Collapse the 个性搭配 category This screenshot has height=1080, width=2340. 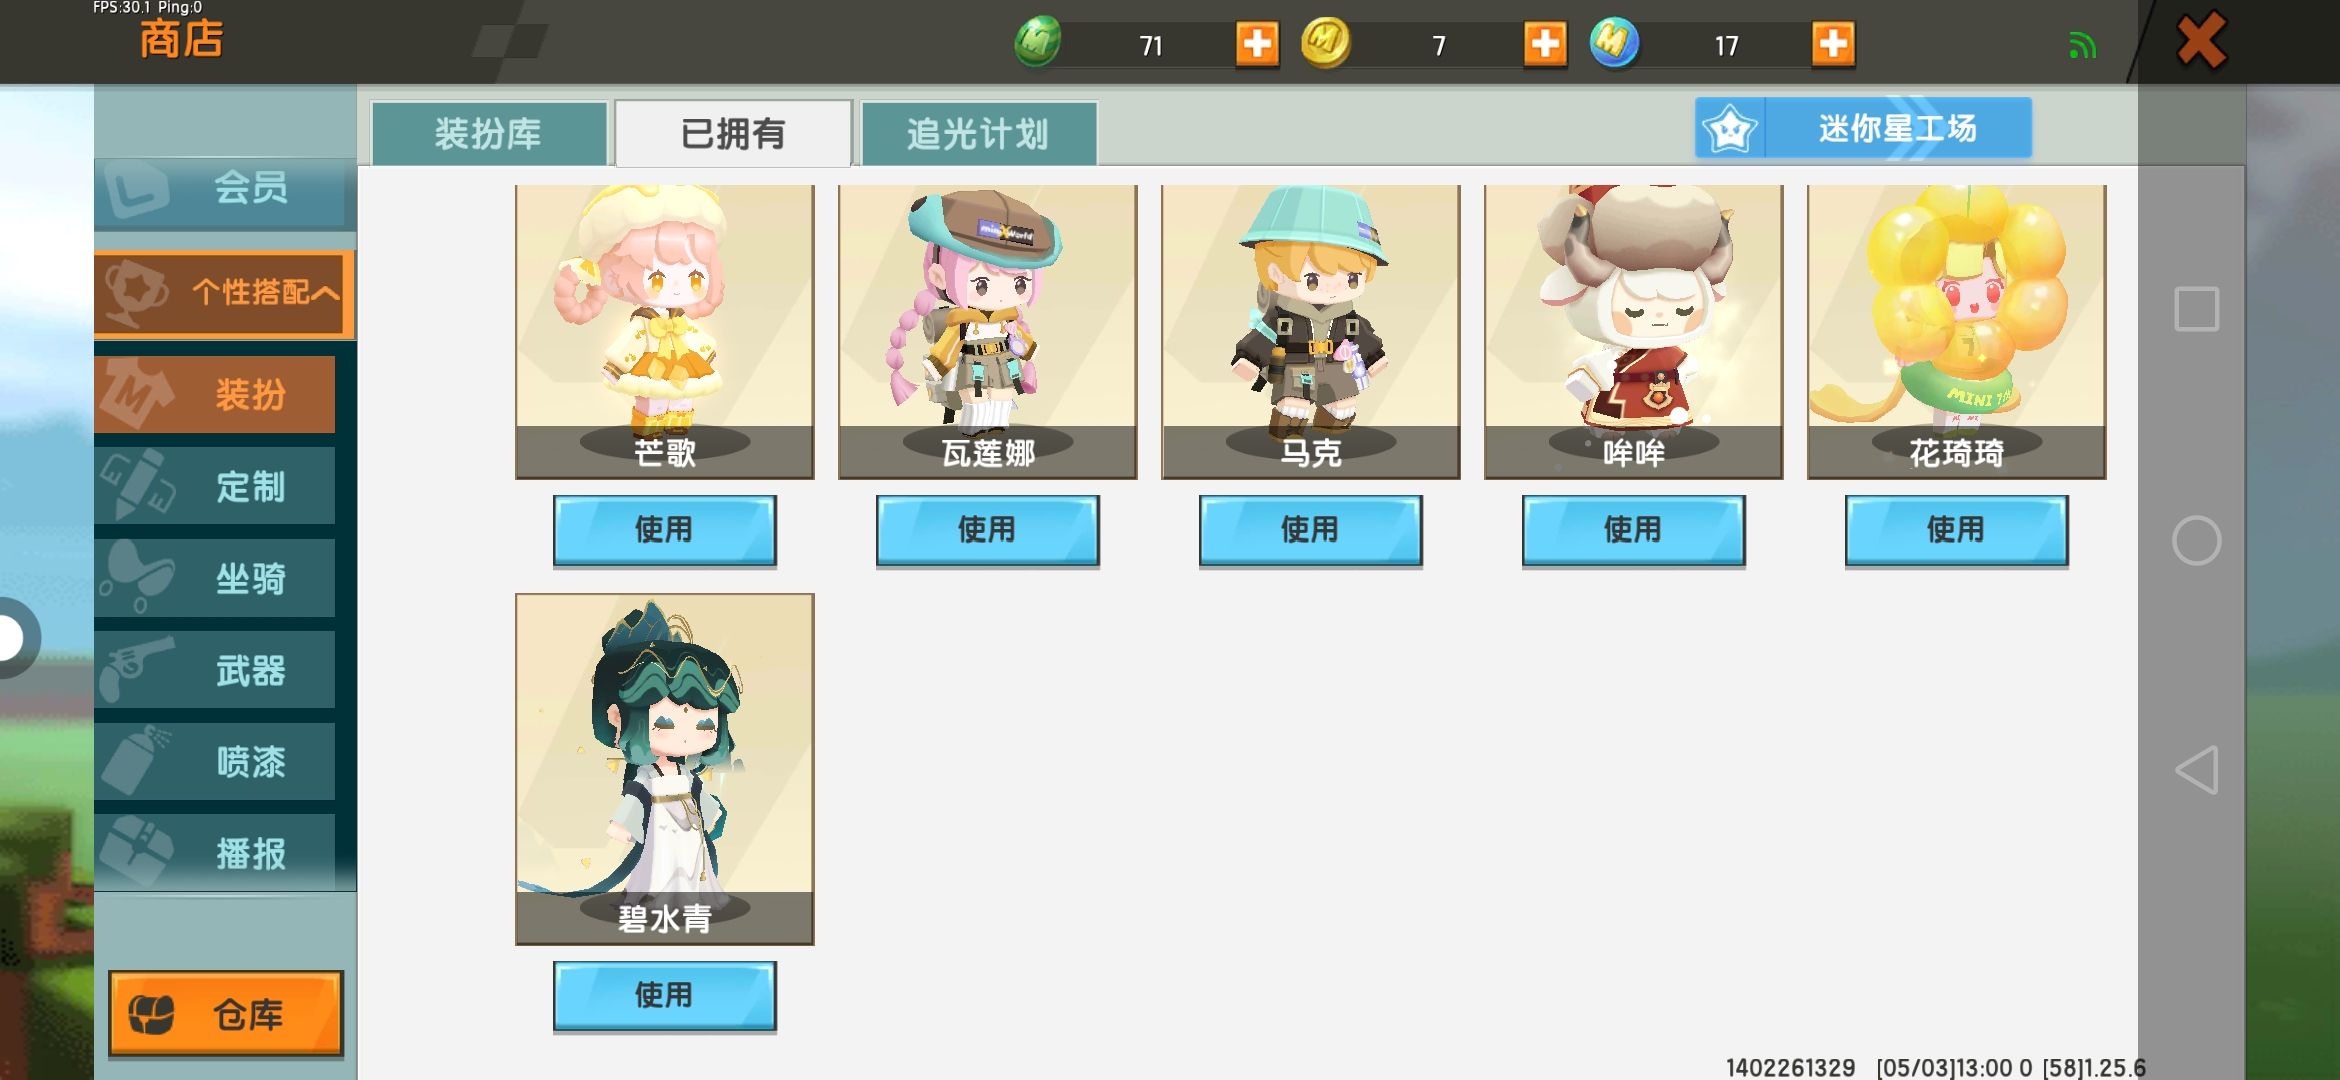tap(225, 293)
